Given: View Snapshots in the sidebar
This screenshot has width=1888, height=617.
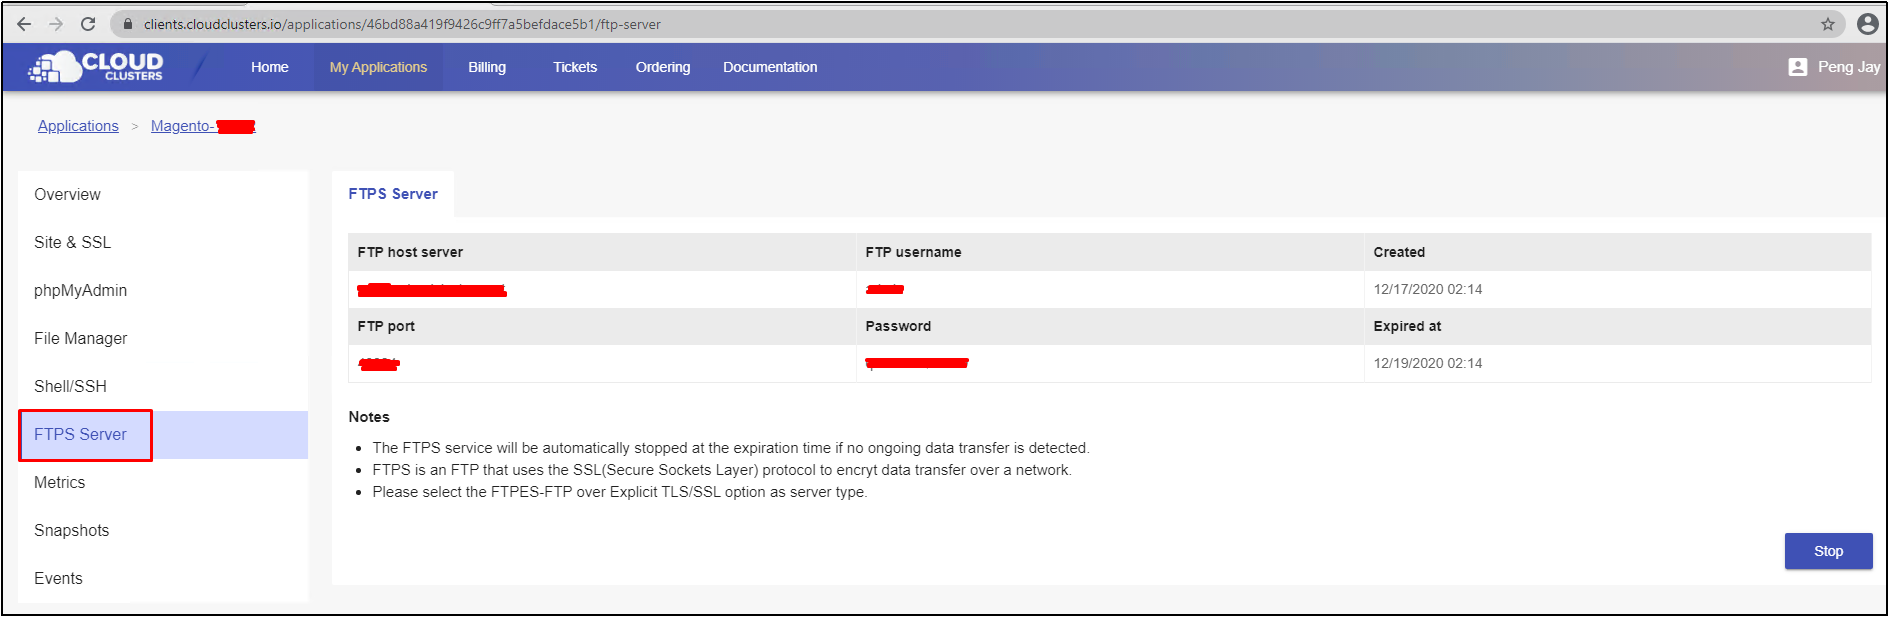Looking at the screenshot, I should click(71, 530).
